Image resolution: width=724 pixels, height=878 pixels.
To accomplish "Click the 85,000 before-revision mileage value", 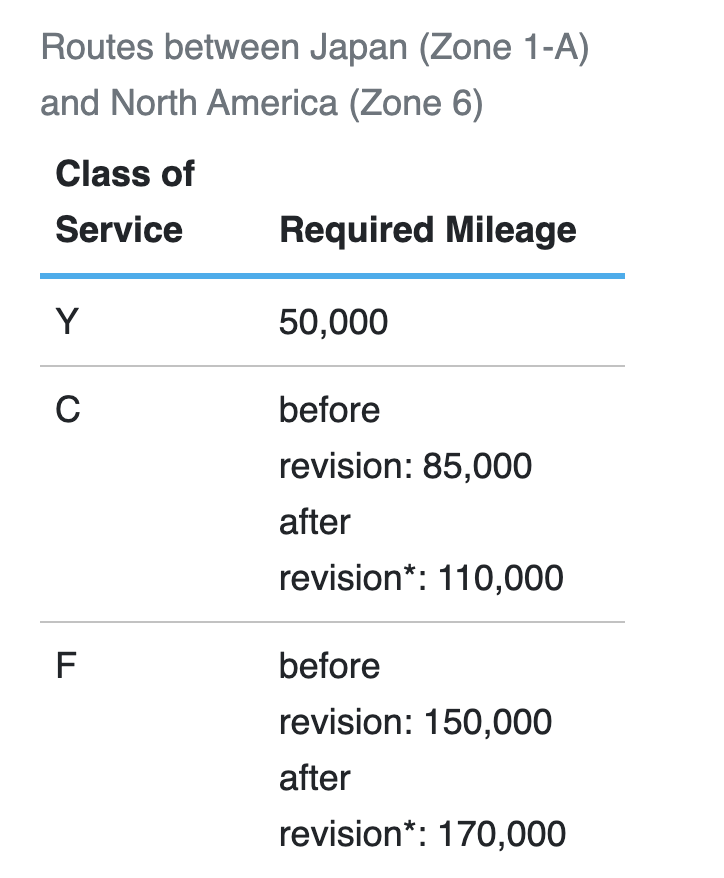I will 478,466.
